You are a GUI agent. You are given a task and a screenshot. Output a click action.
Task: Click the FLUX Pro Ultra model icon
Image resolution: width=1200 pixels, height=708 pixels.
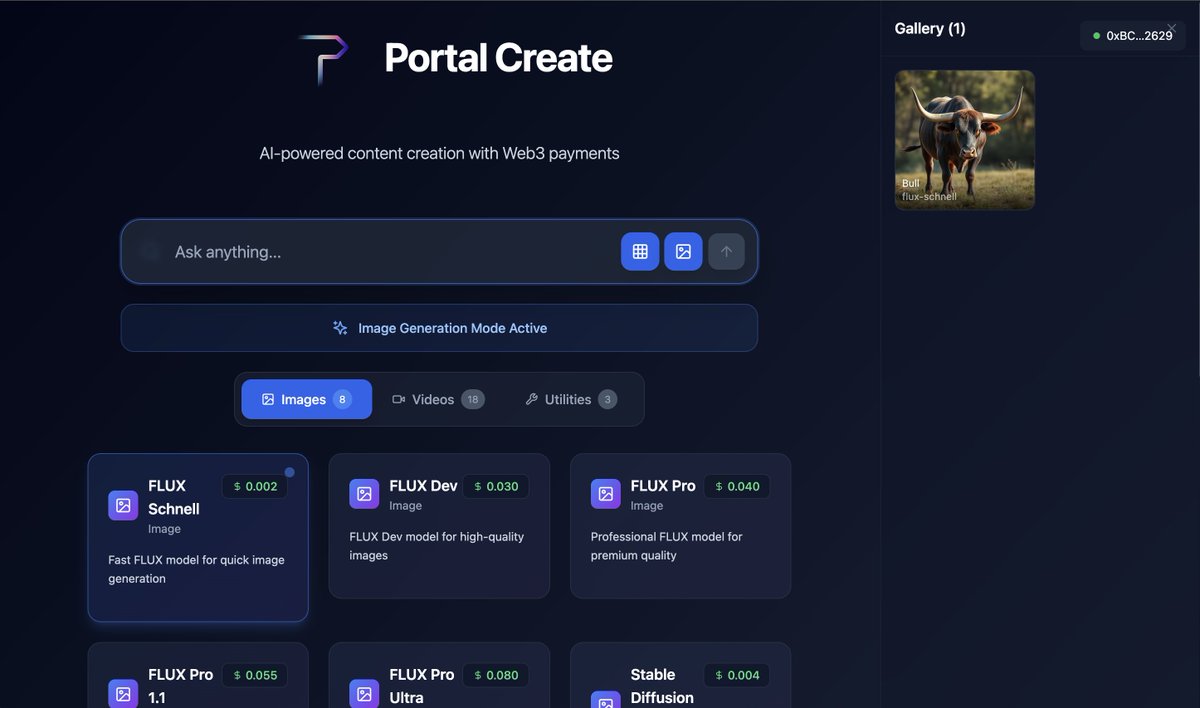pyautogui.click(x=364, y=694)
